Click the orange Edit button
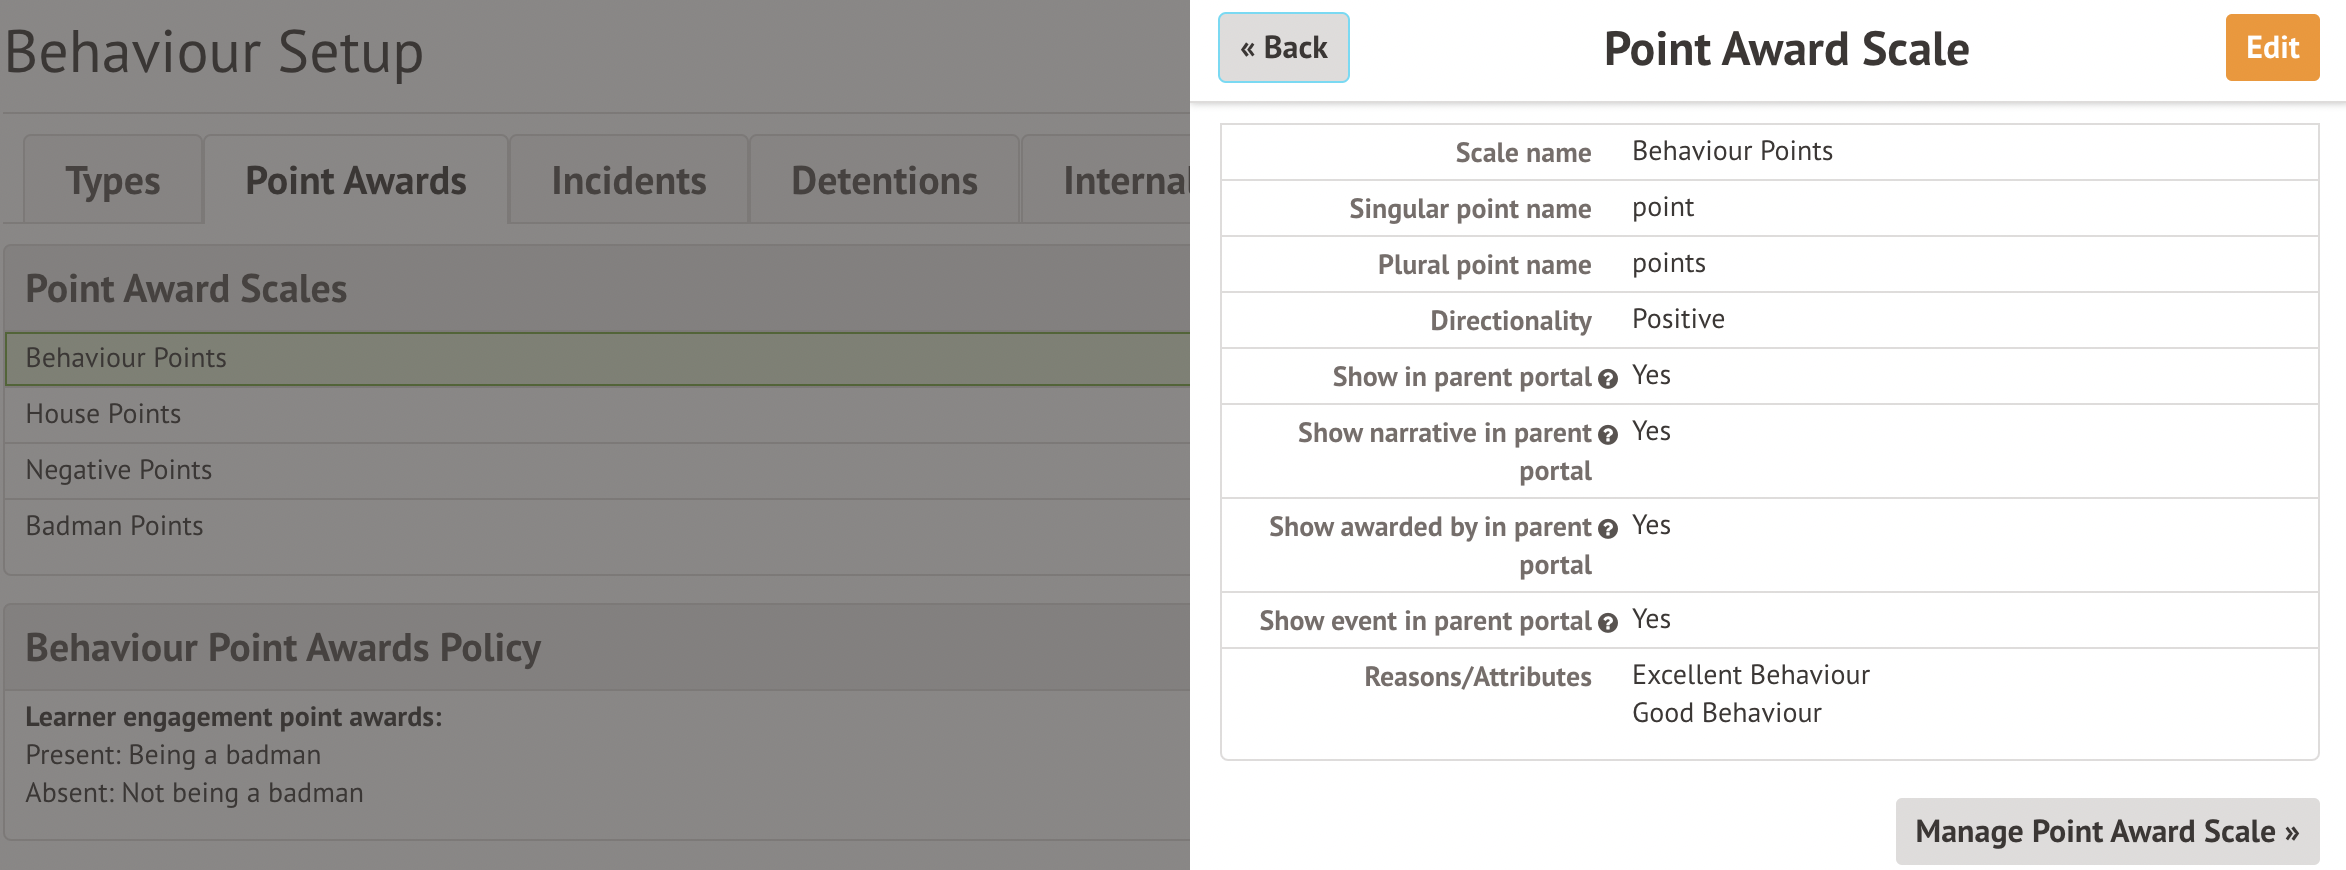The height and width of the screenshot is (870, 2346). (2271, 48)
